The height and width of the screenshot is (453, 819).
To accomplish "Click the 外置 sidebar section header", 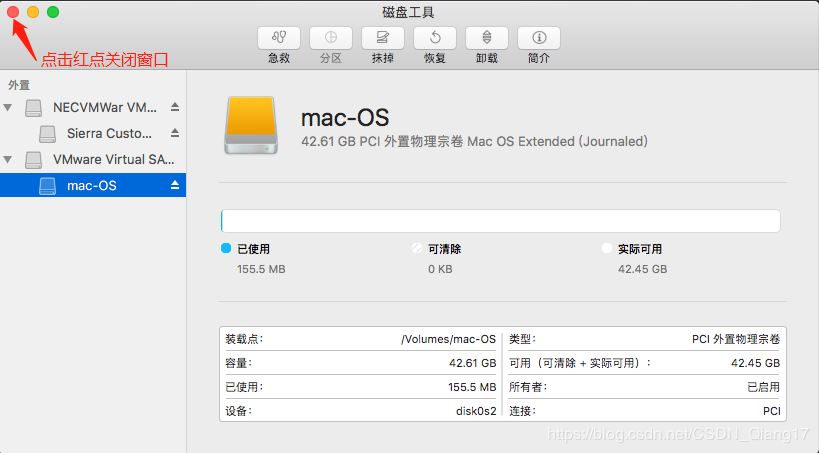I will [19, 85].
